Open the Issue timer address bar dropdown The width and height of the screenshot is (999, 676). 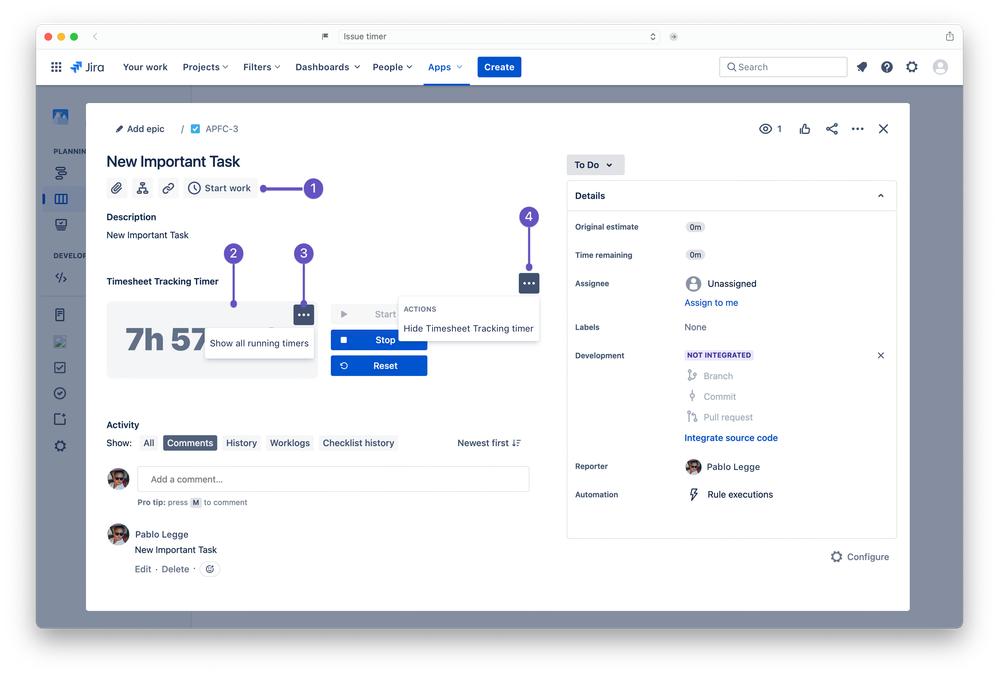point(652,36)
